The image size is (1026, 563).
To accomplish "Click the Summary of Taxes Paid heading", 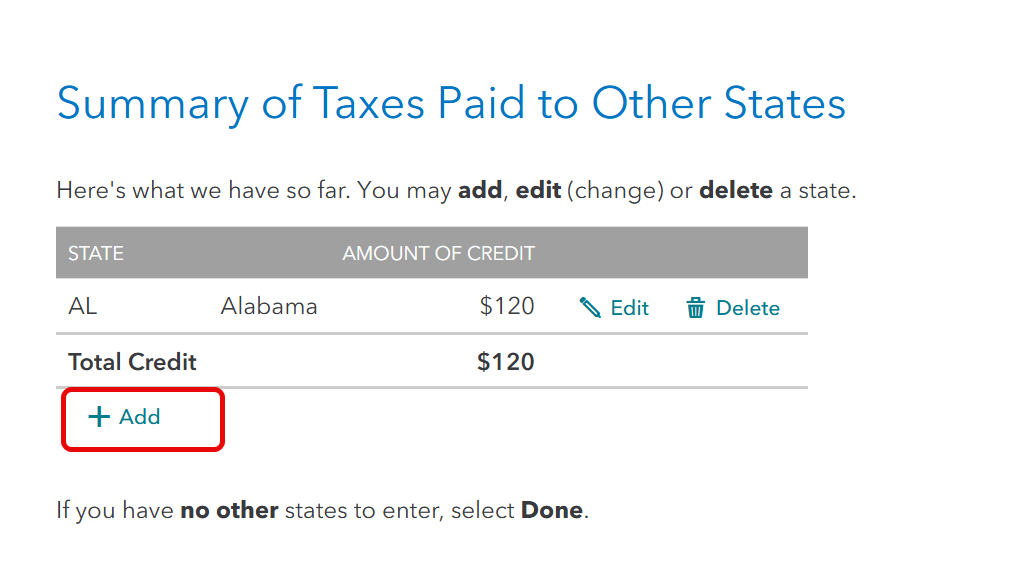I will (451, 103).
